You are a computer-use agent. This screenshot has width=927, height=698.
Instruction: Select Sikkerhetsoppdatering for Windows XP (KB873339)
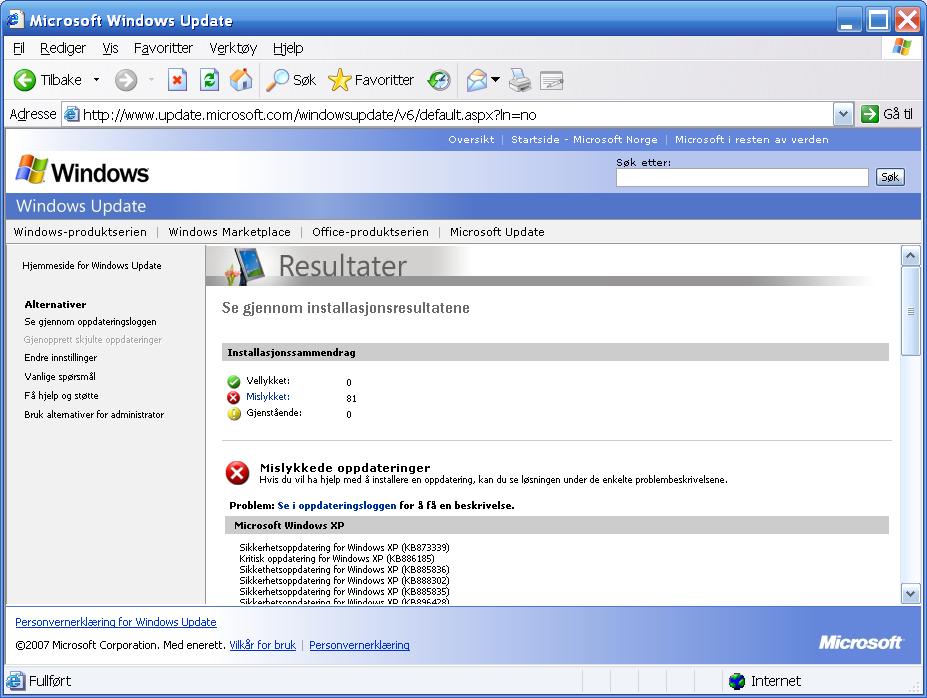click(344, 547)
